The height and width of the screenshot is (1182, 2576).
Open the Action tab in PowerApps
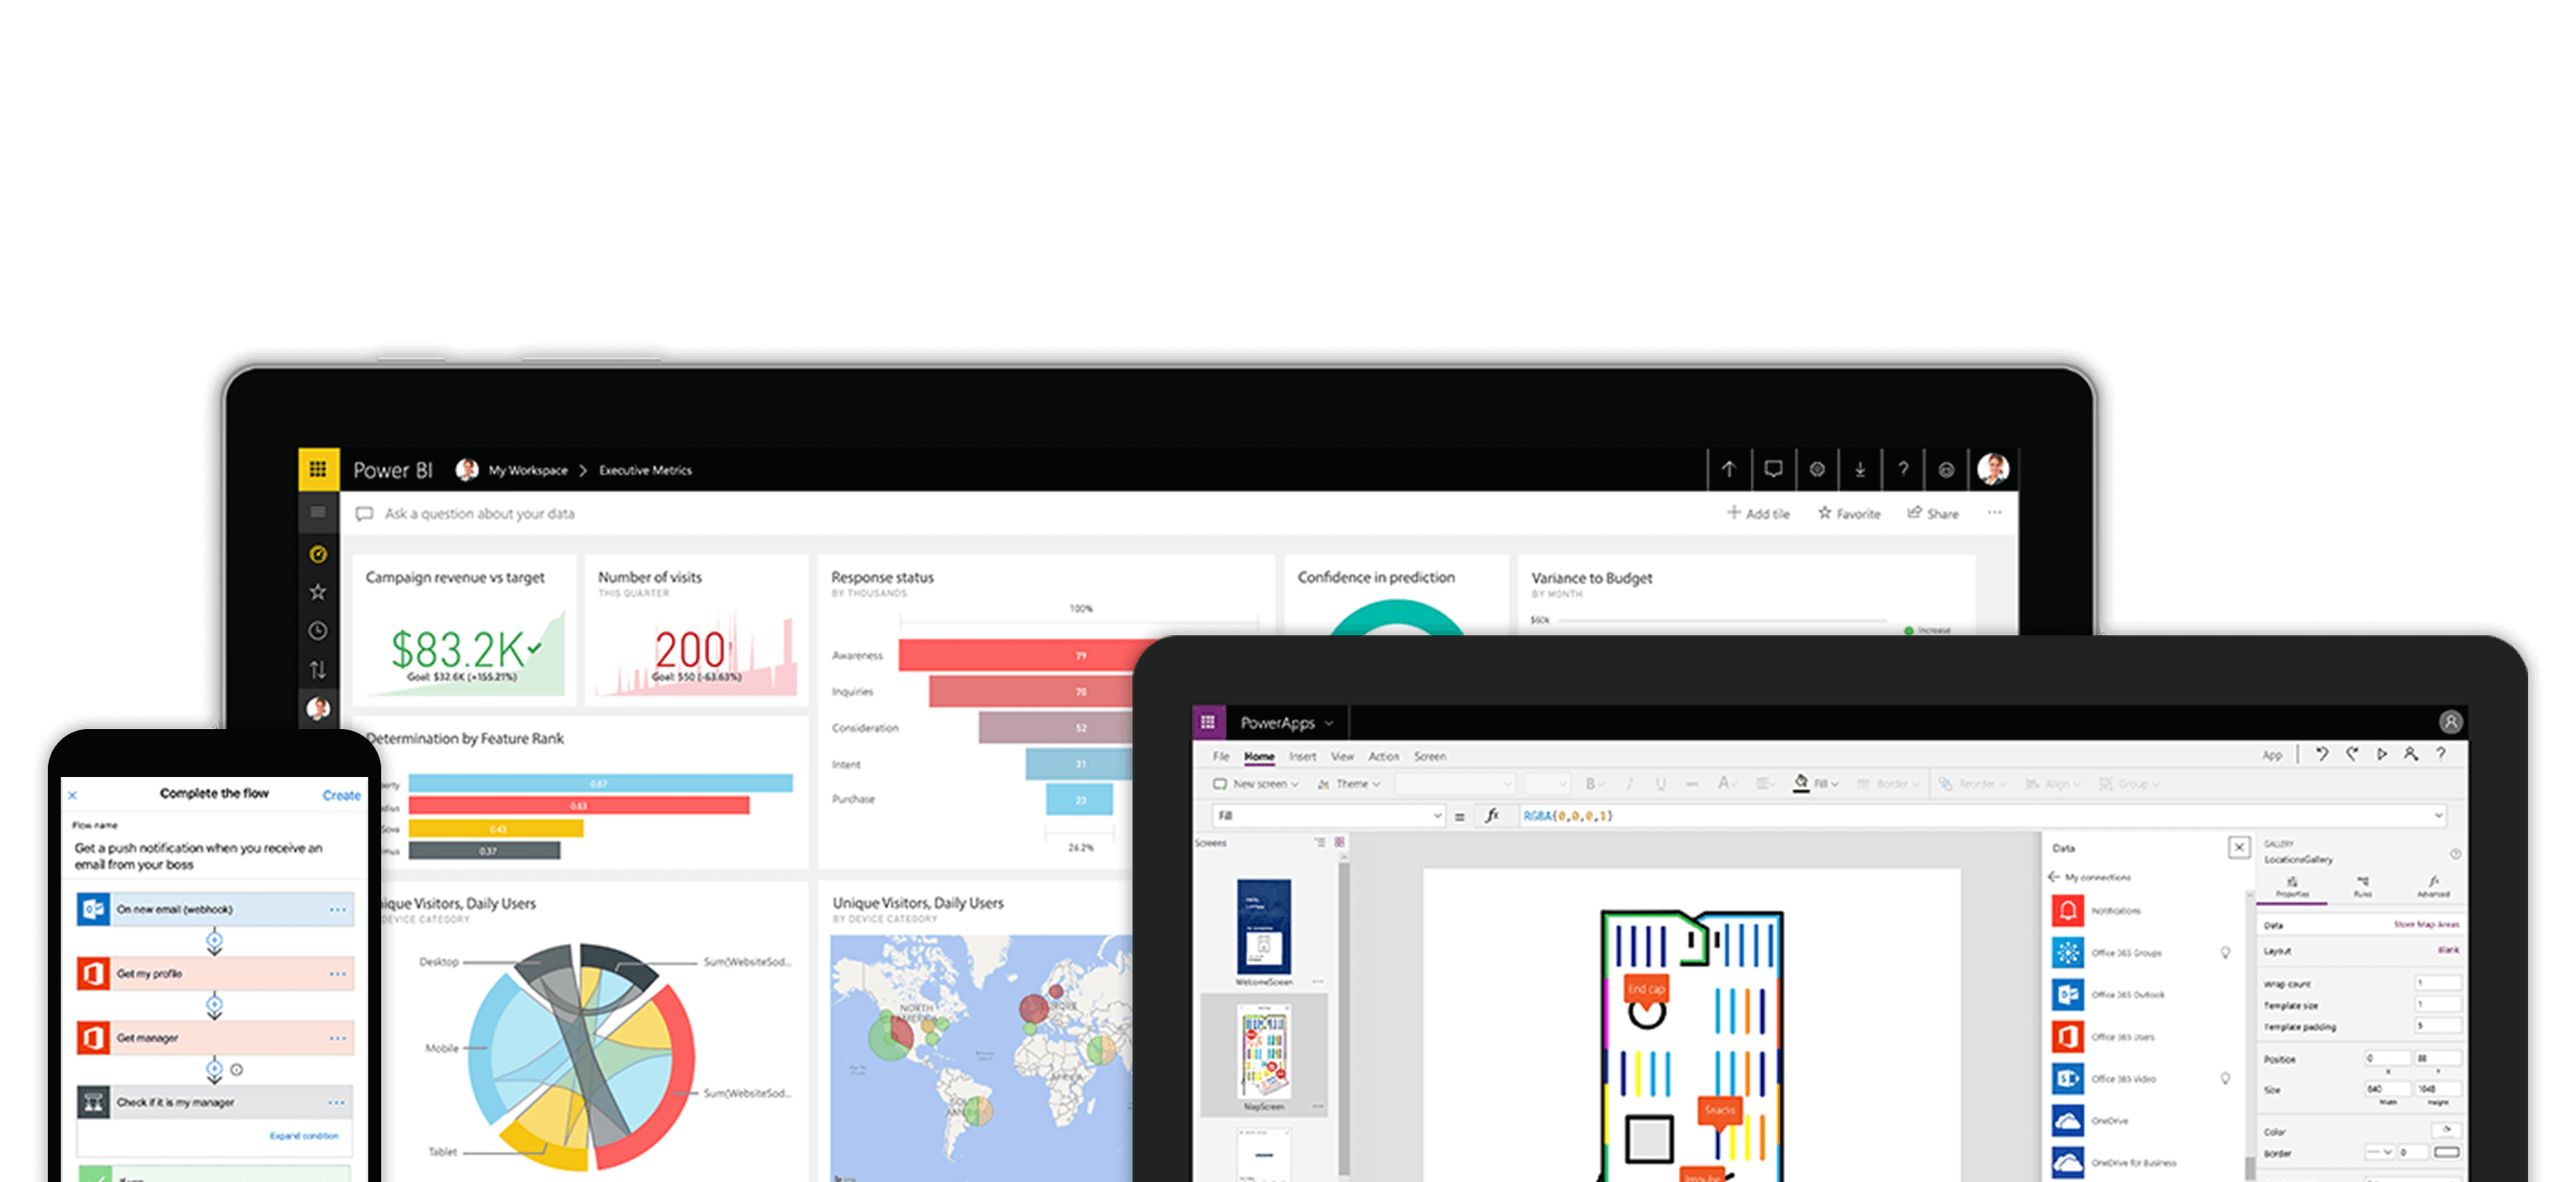point(1384,756)
